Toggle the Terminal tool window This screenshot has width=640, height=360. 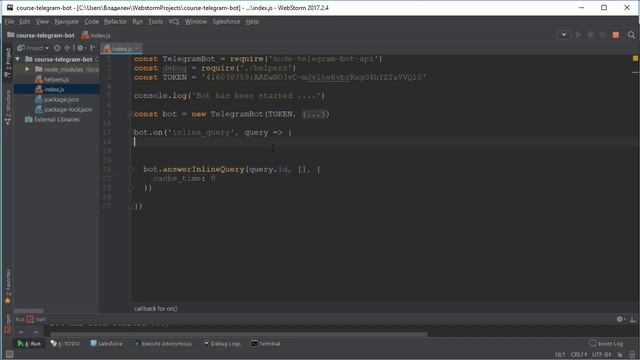(266, 344)
